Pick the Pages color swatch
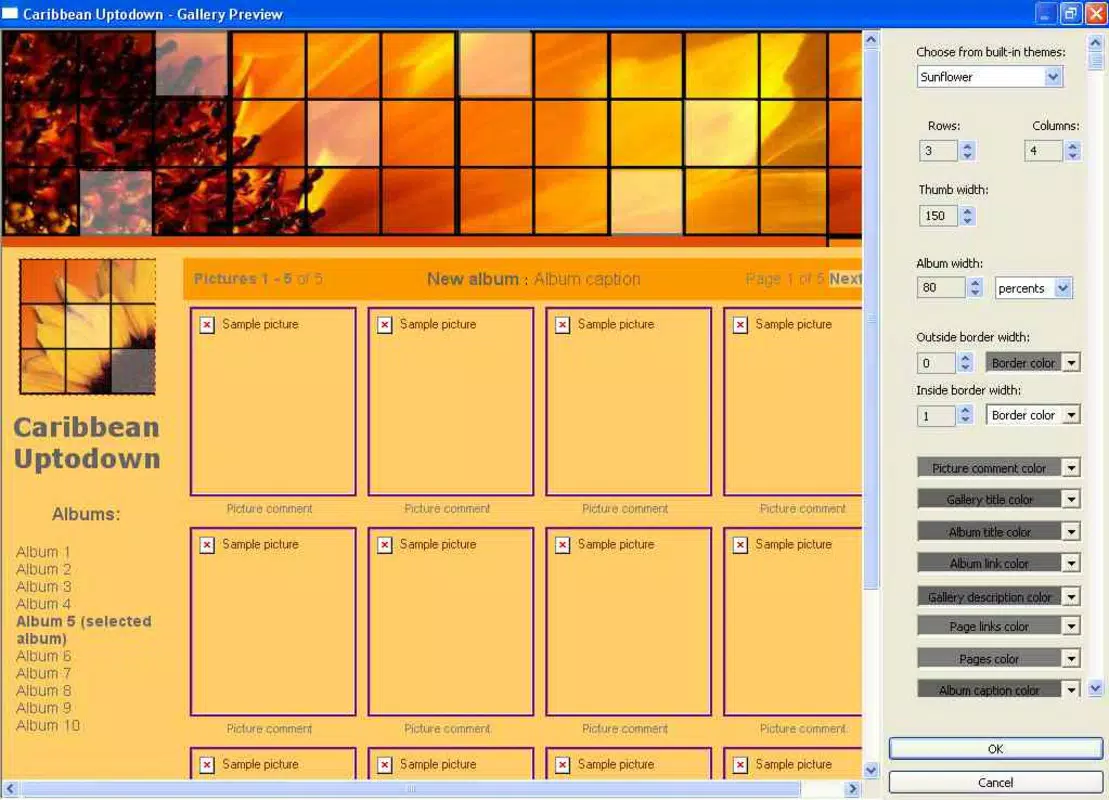 989,659
